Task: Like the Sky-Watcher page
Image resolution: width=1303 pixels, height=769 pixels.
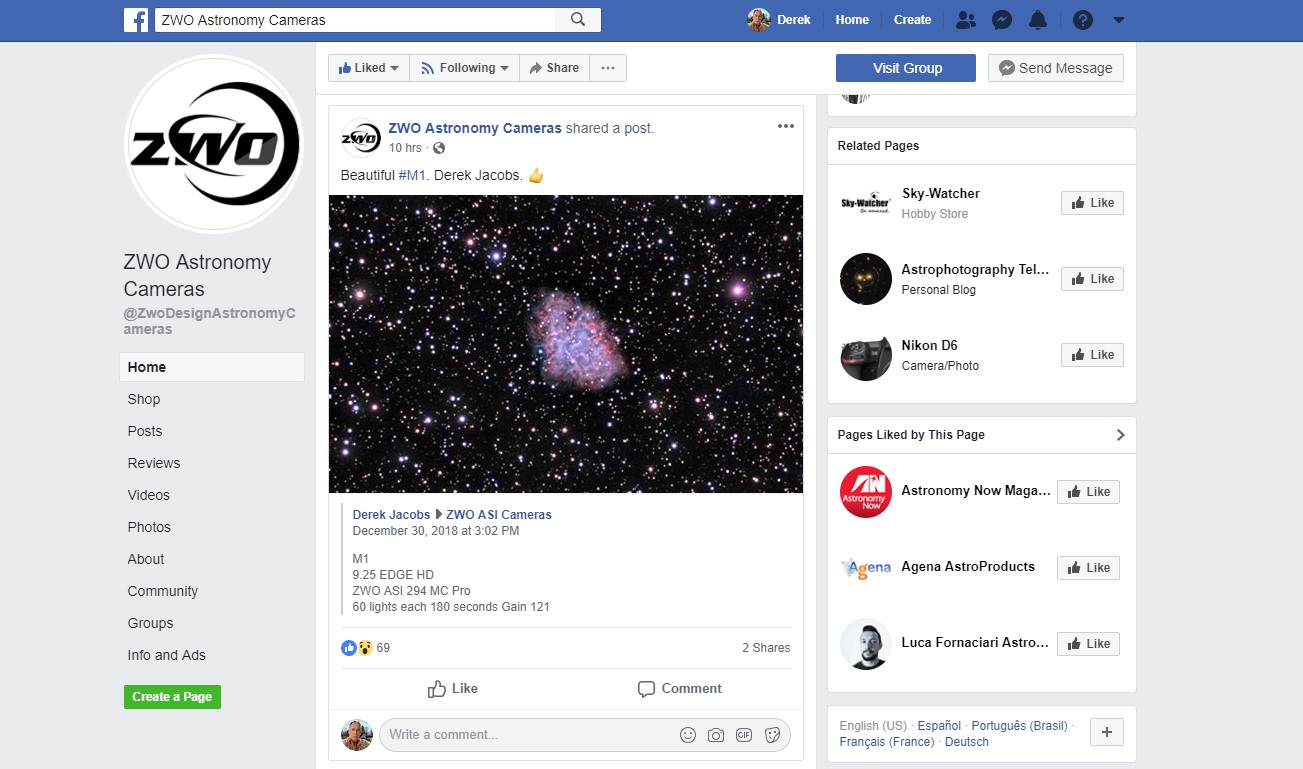Action: (1092, 203)
